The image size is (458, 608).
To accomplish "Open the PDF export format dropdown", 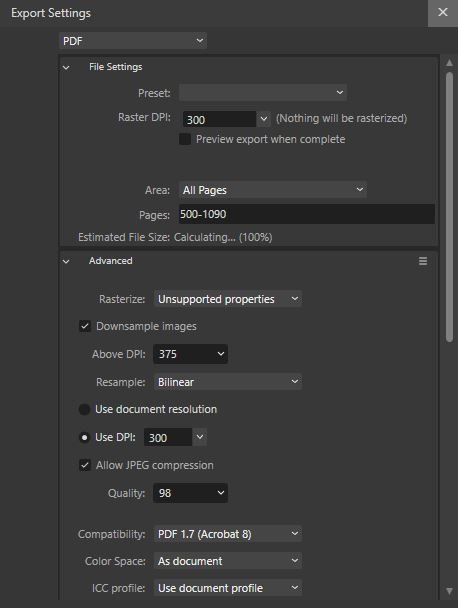I will click(x=133, y=41).
